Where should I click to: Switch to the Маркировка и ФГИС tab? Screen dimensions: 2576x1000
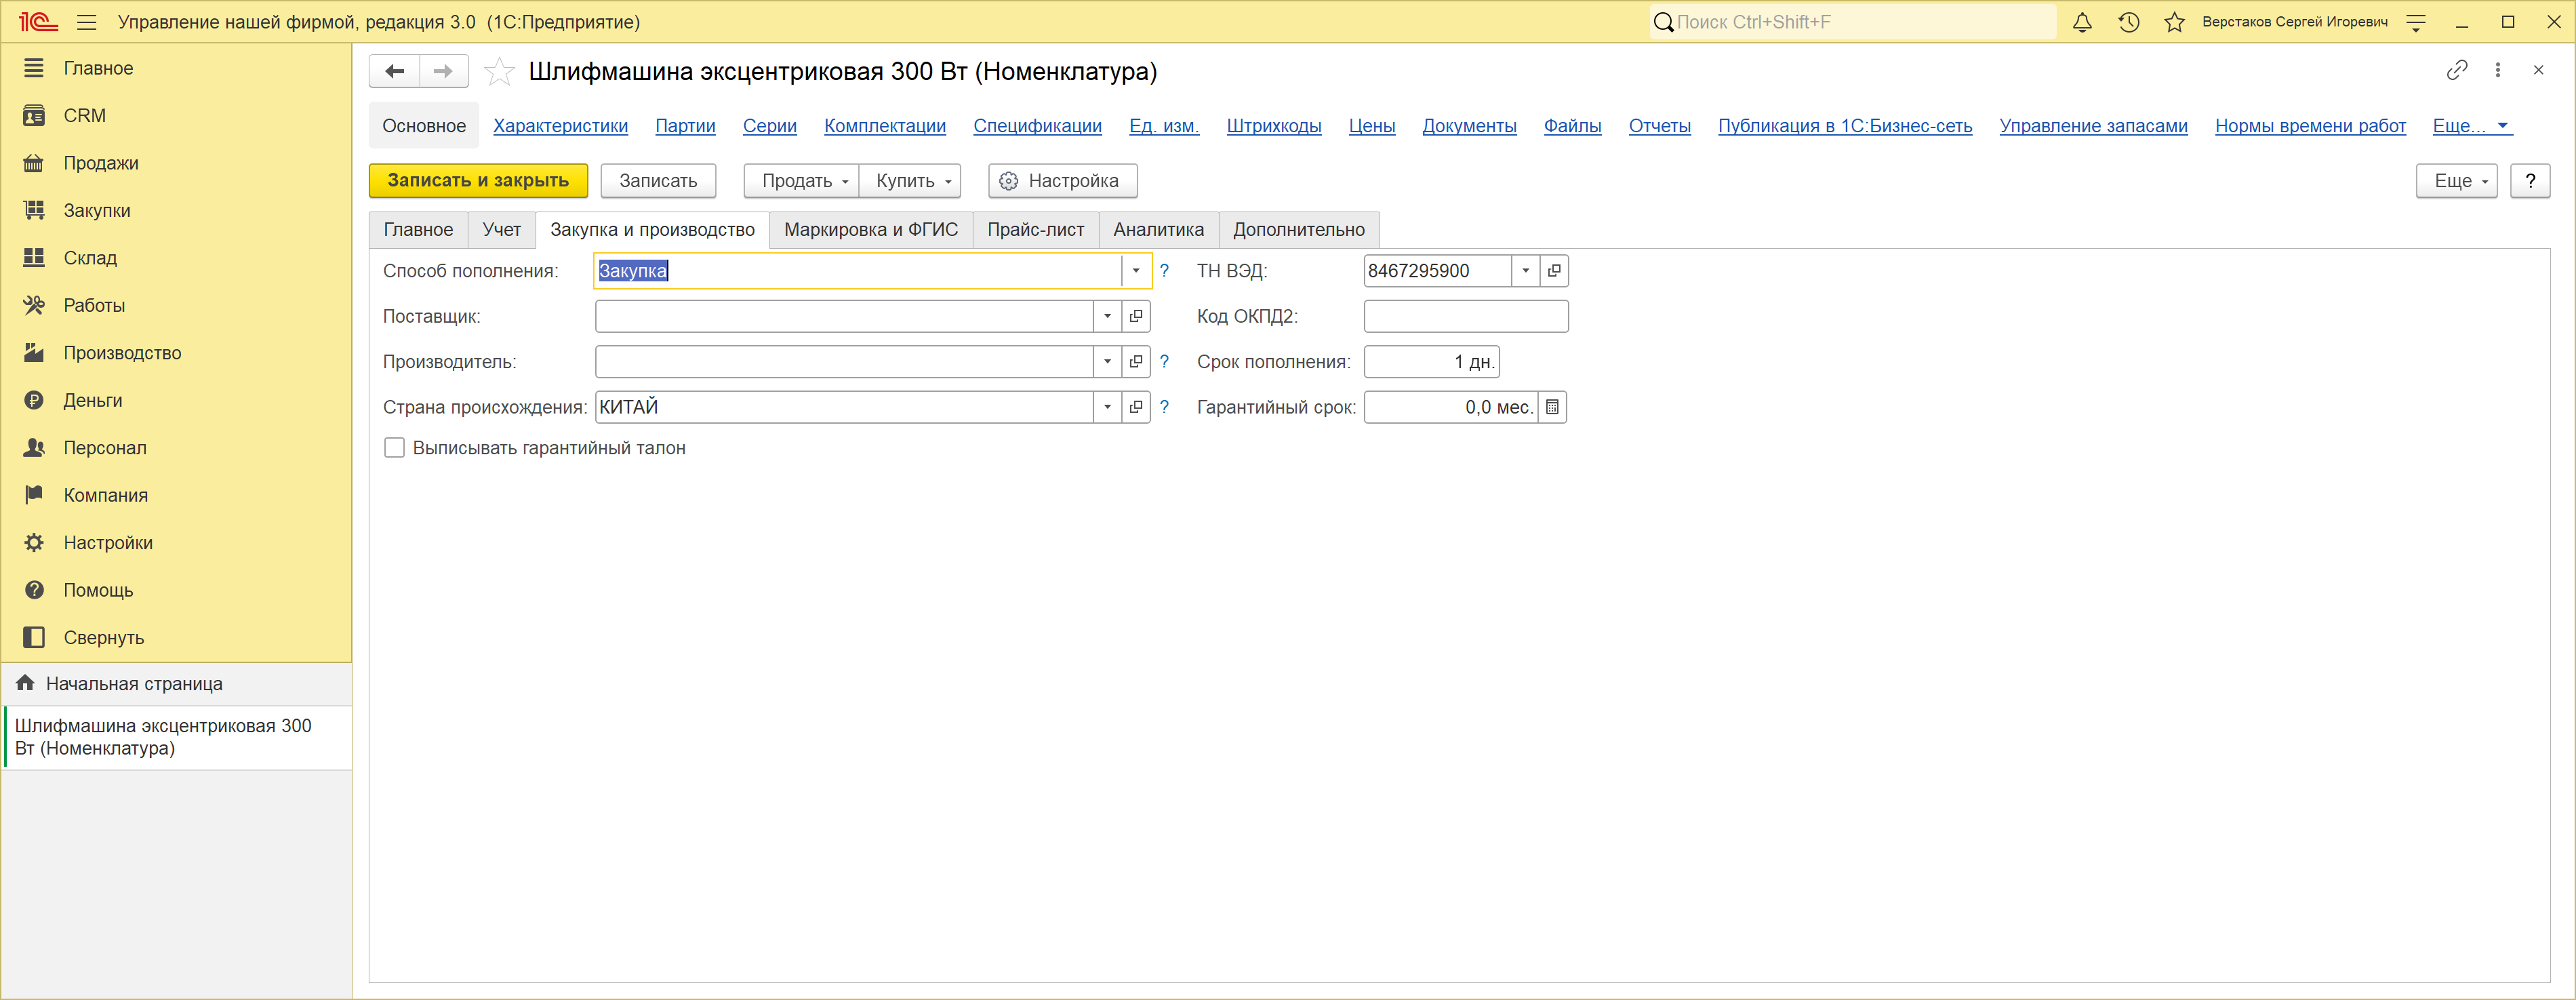[x=871, y=230]
